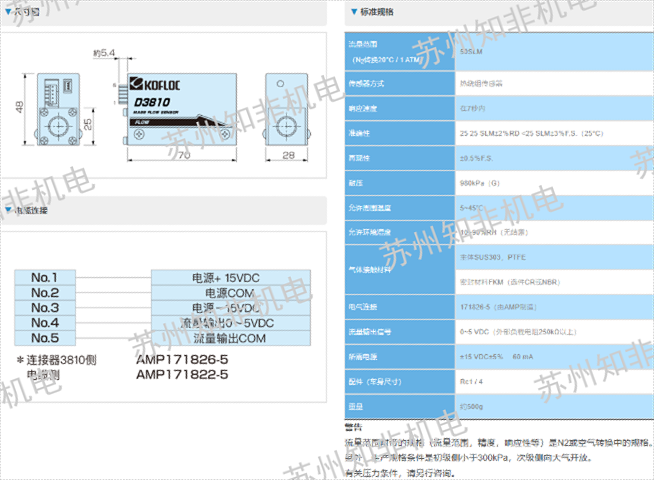The width and height of the screenshot is (654, 480).
Task: Click the 准确性 row label
Action: (359, 133)
